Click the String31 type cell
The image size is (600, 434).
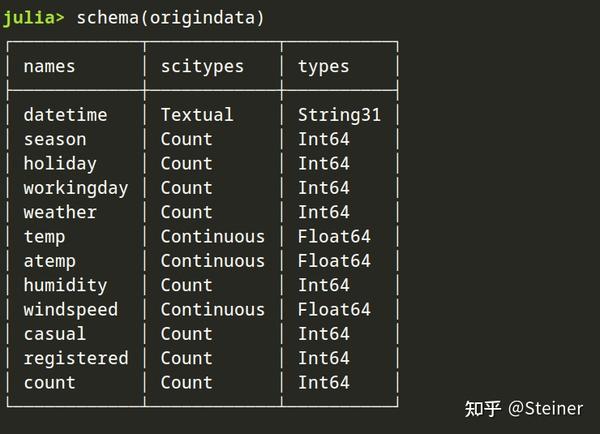tap(339, 115)
